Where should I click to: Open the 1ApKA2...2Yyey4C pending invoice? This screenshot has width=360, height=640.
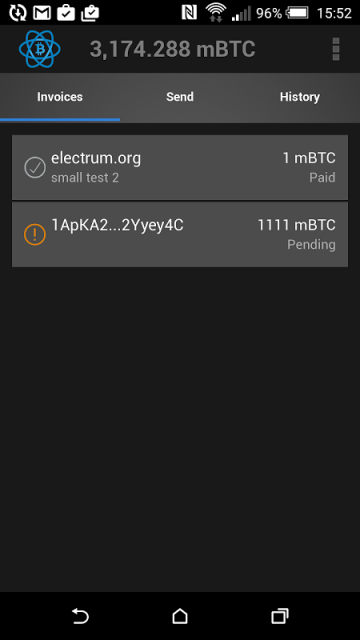[x=180, y=234]
